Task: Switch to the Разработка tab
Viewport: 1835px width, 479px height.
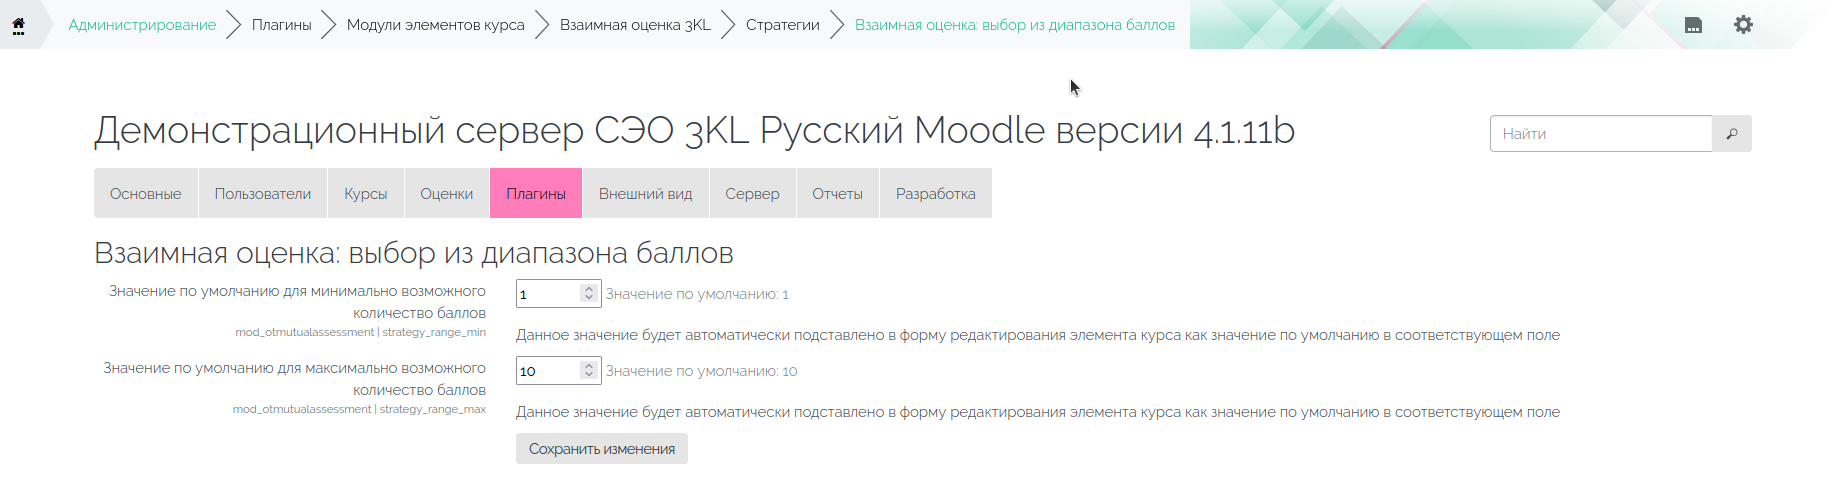Action: tap(936, 193)
